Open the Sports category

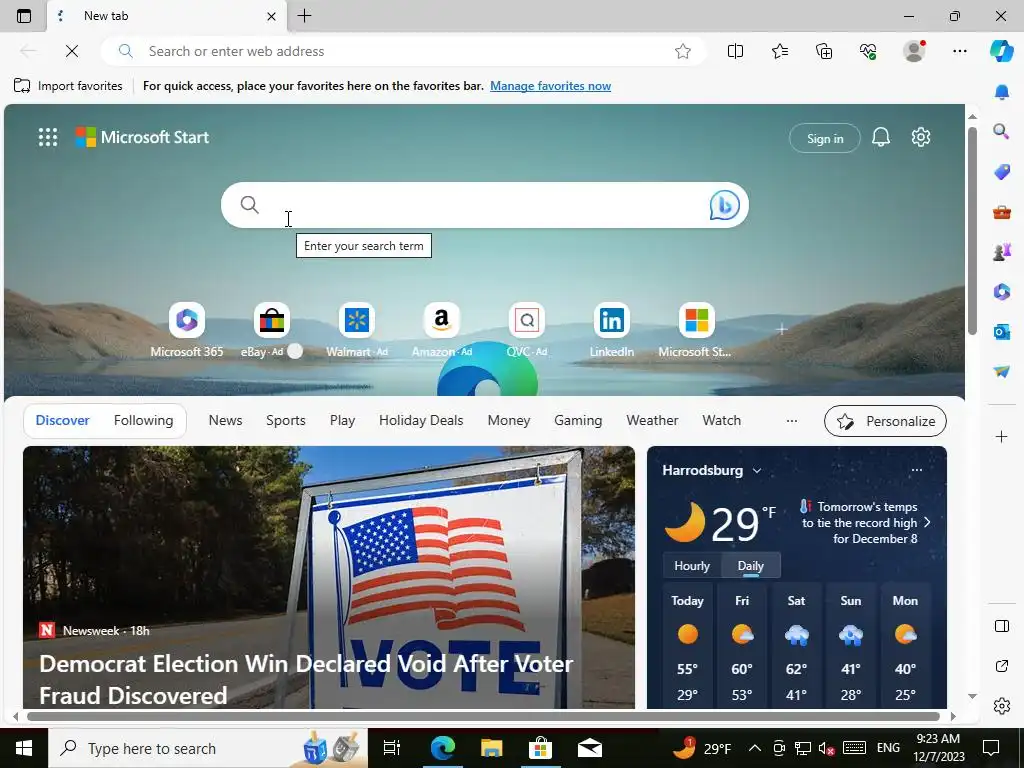click(x=285, y=421)
